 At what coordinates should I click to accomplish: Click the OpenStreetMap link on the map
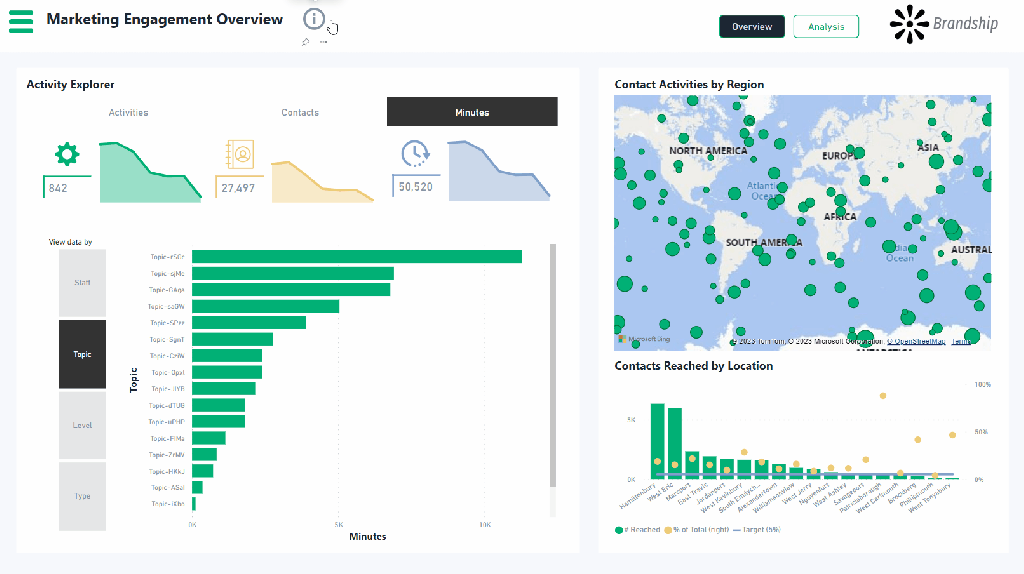[x=918, y=341]
